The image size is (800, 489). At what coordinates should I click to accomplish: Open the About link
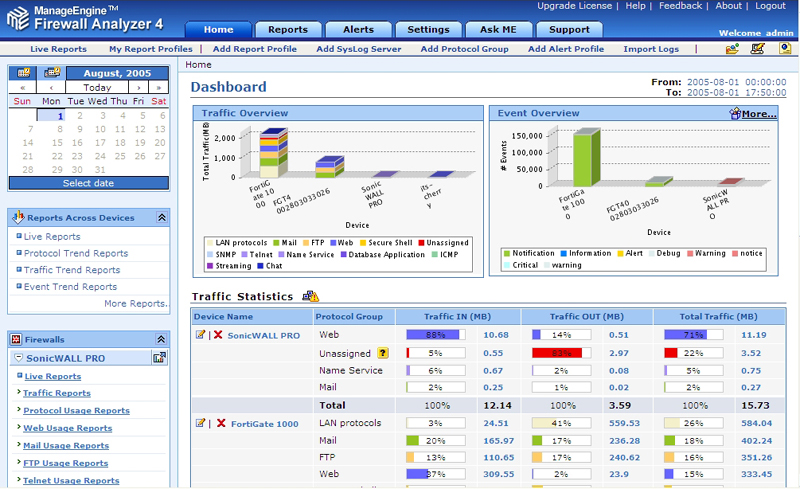coord(729,6)
